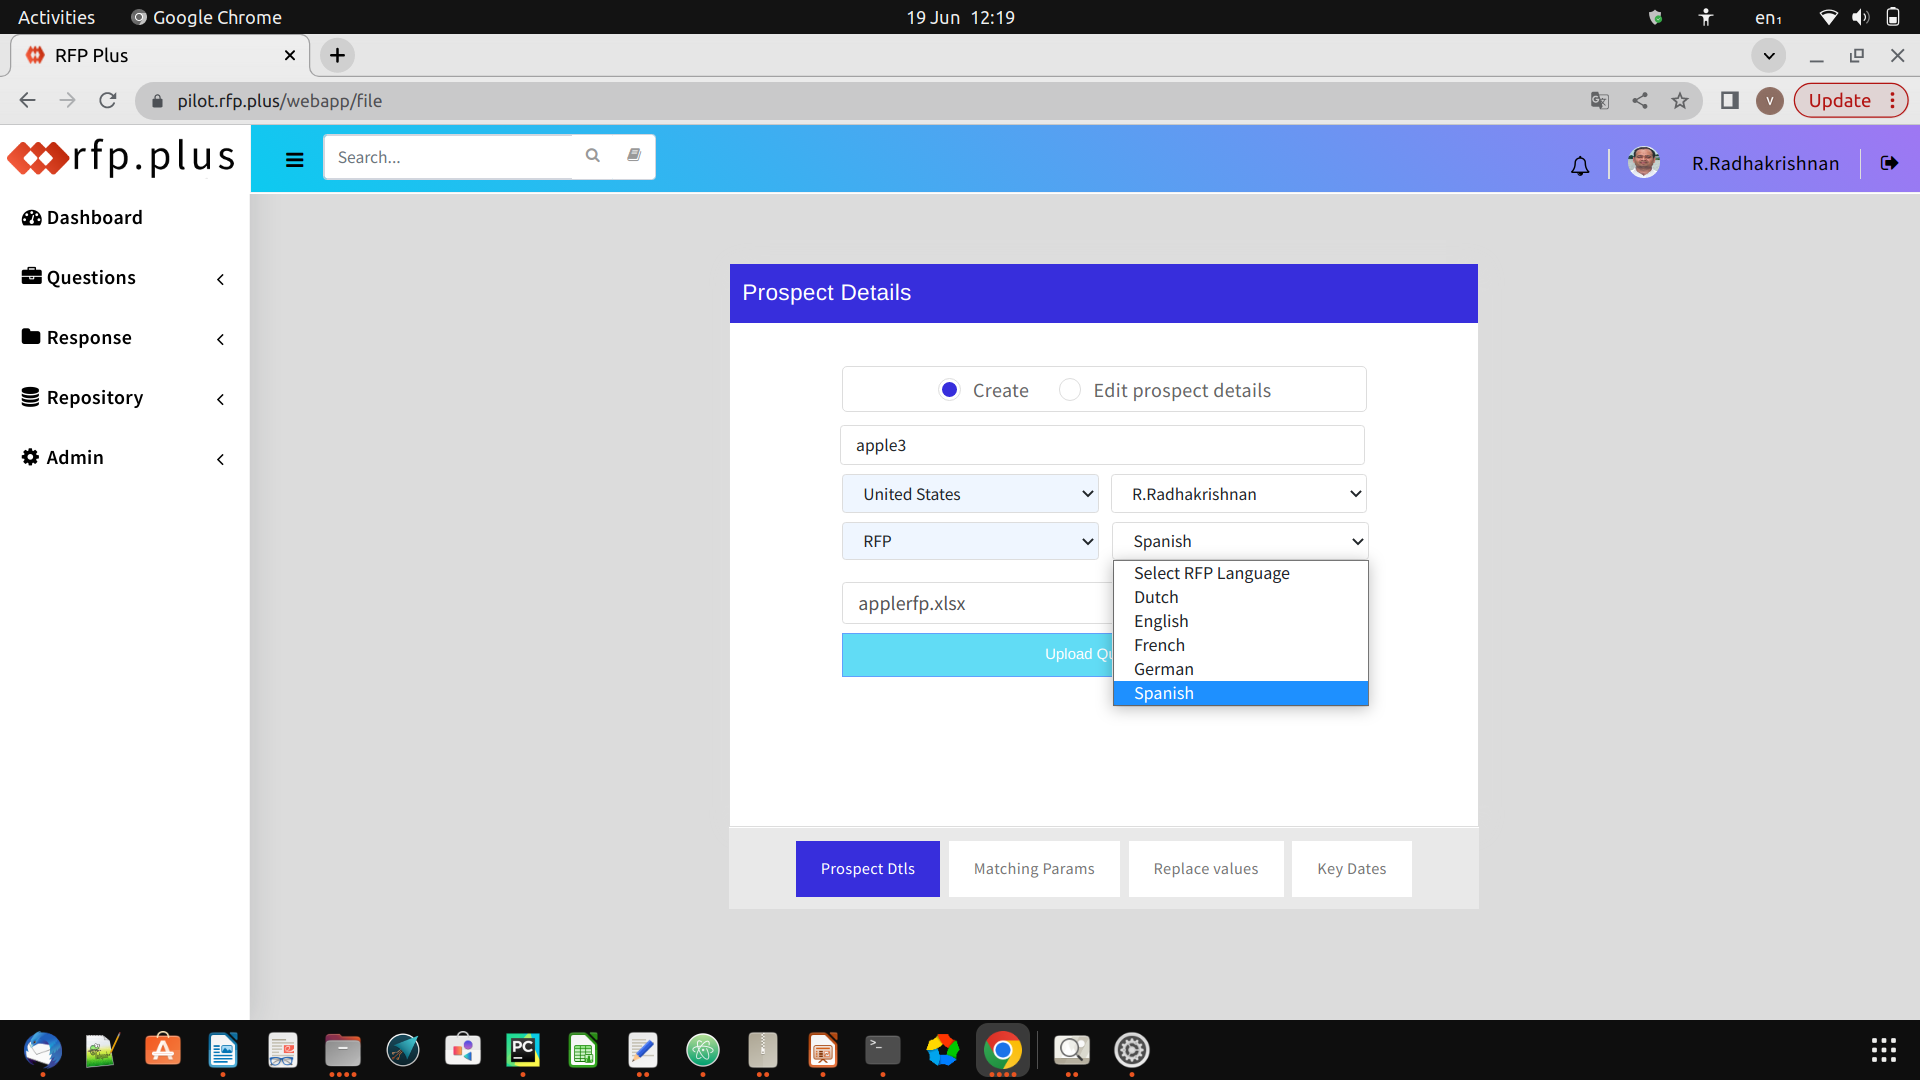Choose German from language list

pos(1164,669)
